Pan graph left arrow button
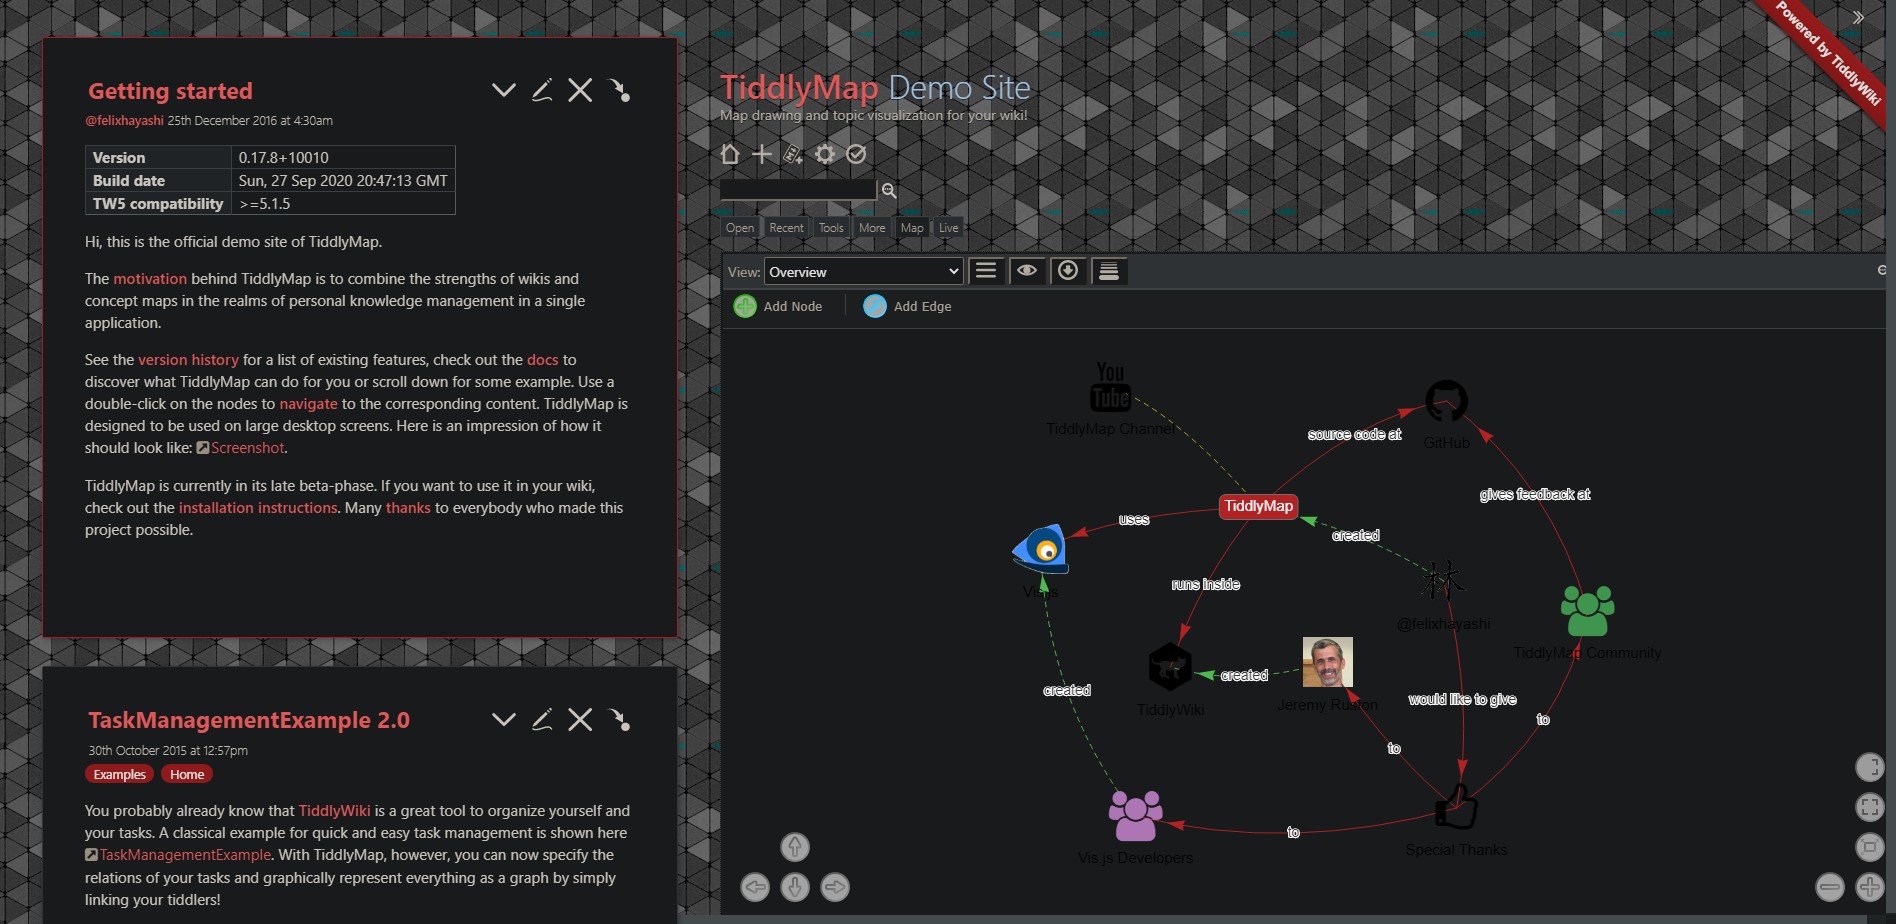The height and width of the screenshot is (924, 1896). click(755, 887)
